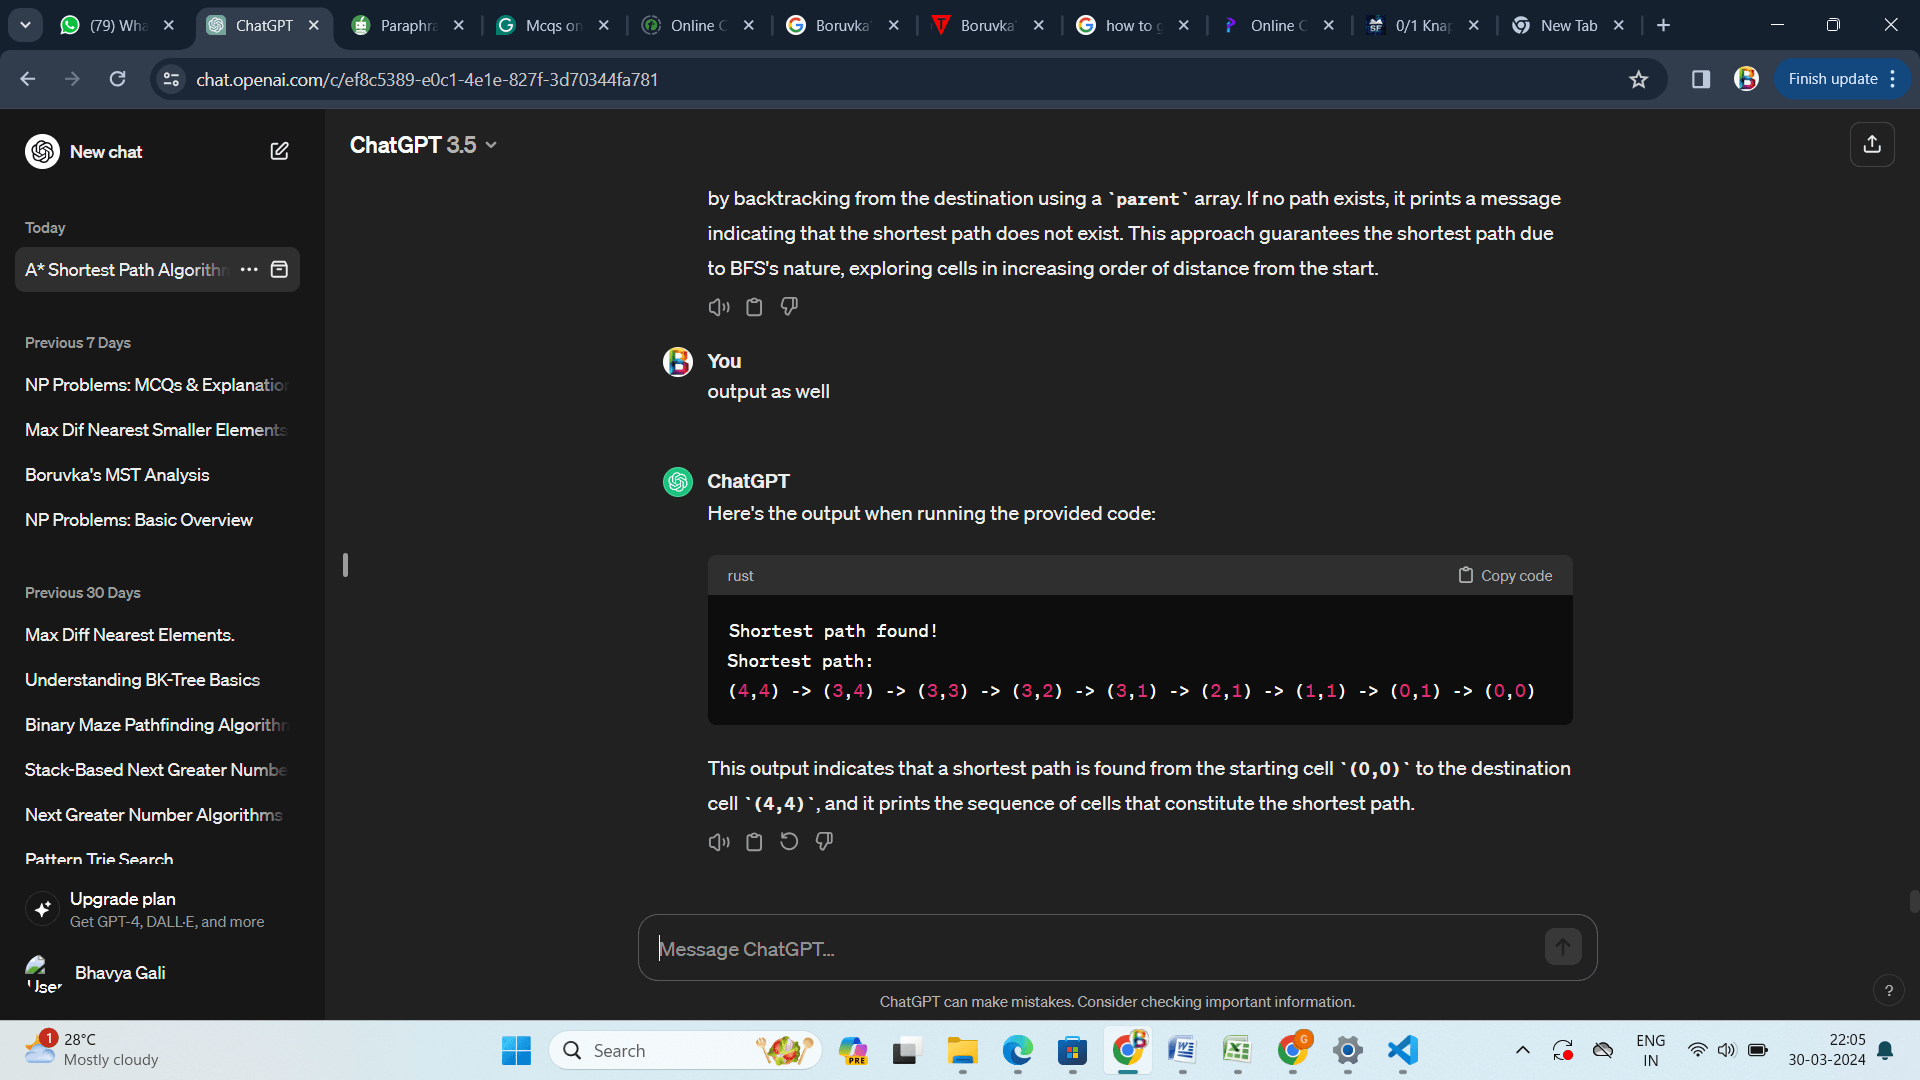This screenshot has width=1920, height=1080.
Task: Open Binary Maze Pathfinding Algorithm chat
Action: 157,725
